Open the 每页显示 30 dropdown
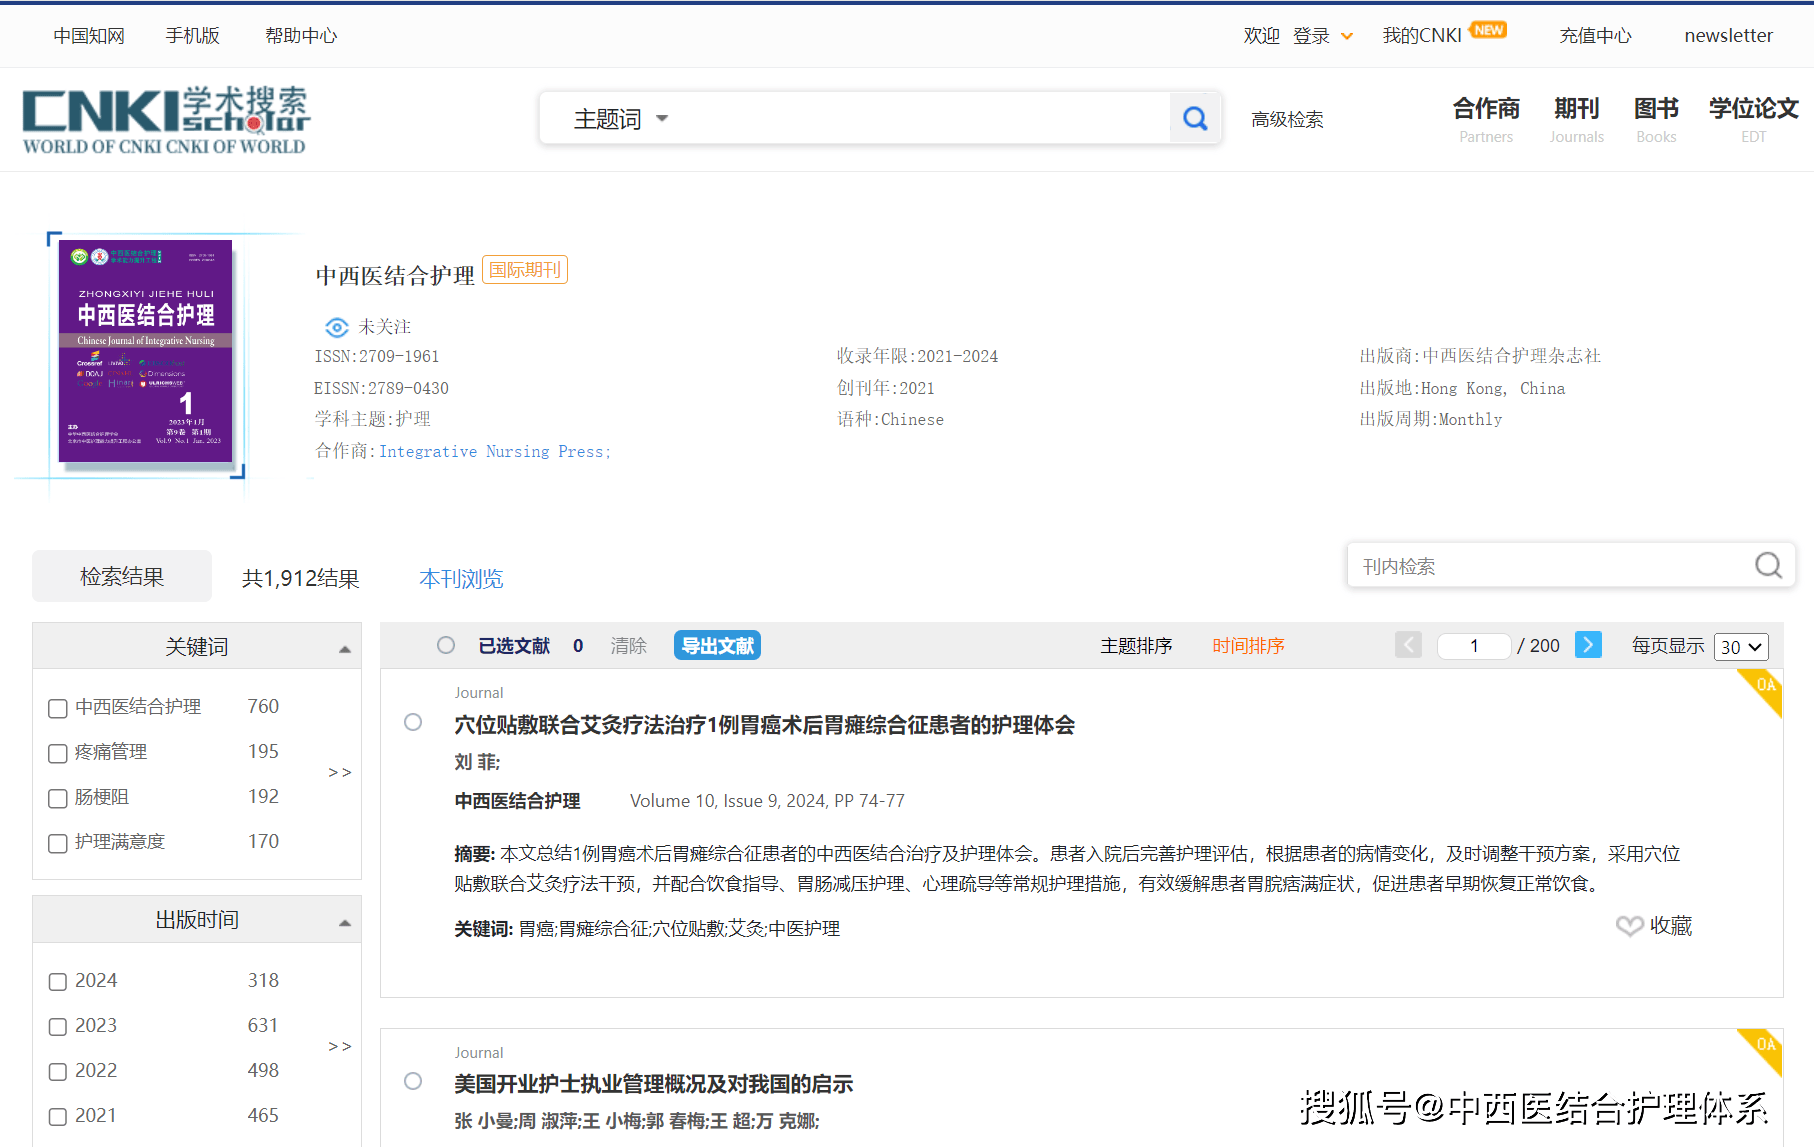This screenshot has width=1814, height=1147. [x=1741, y=647]
